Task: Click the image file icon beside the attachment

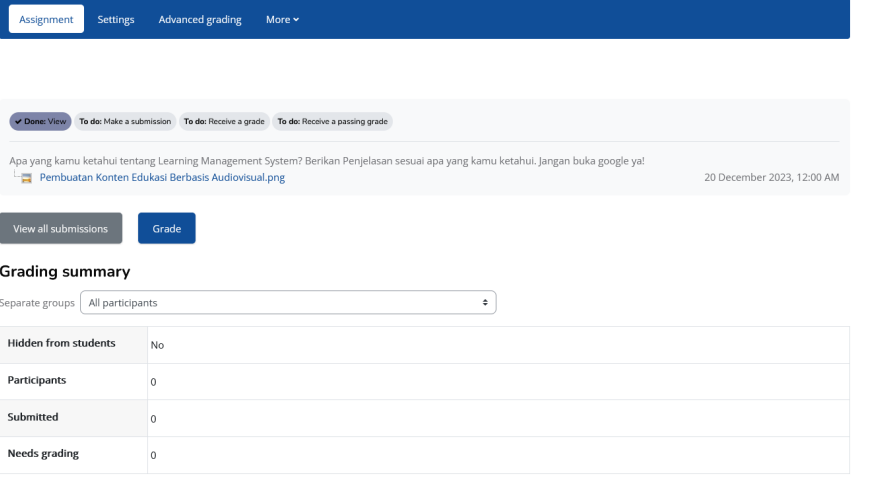Action: point(27,178)
